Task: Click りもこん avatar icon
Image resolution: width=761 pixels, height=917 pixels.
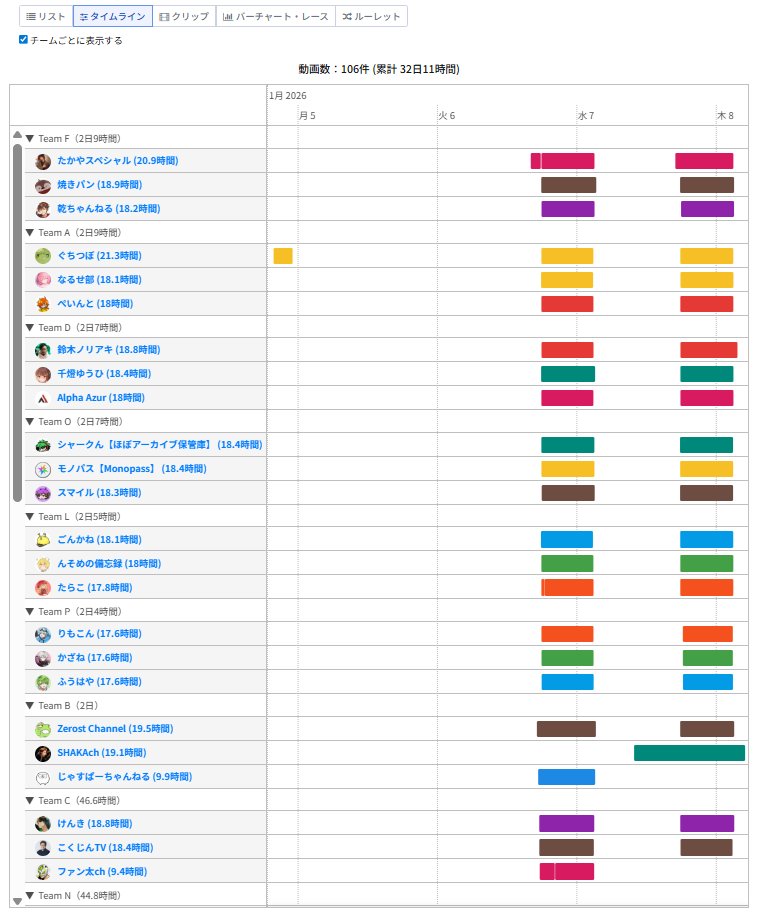Action: click(43, 635)
